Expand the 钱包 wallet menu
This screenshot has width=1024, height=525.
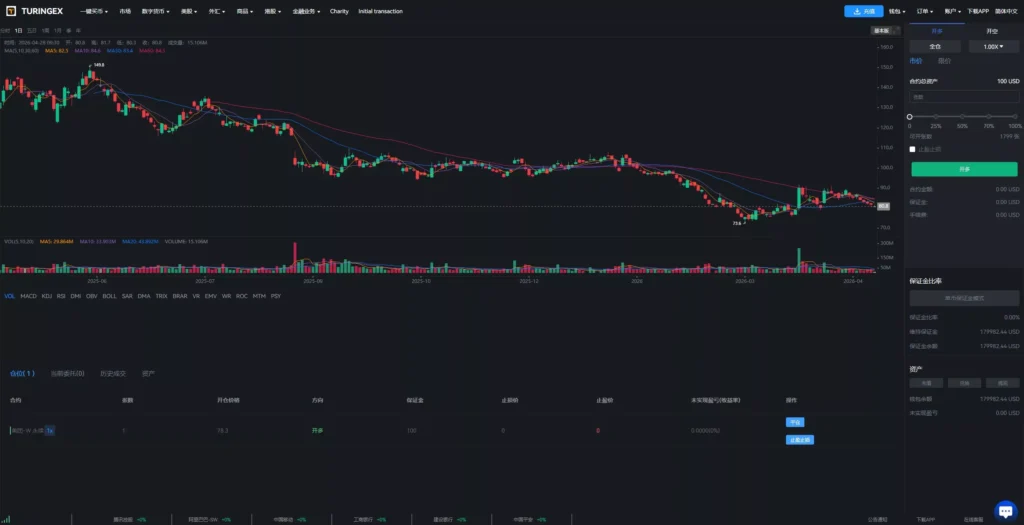(x=897, y=11)
